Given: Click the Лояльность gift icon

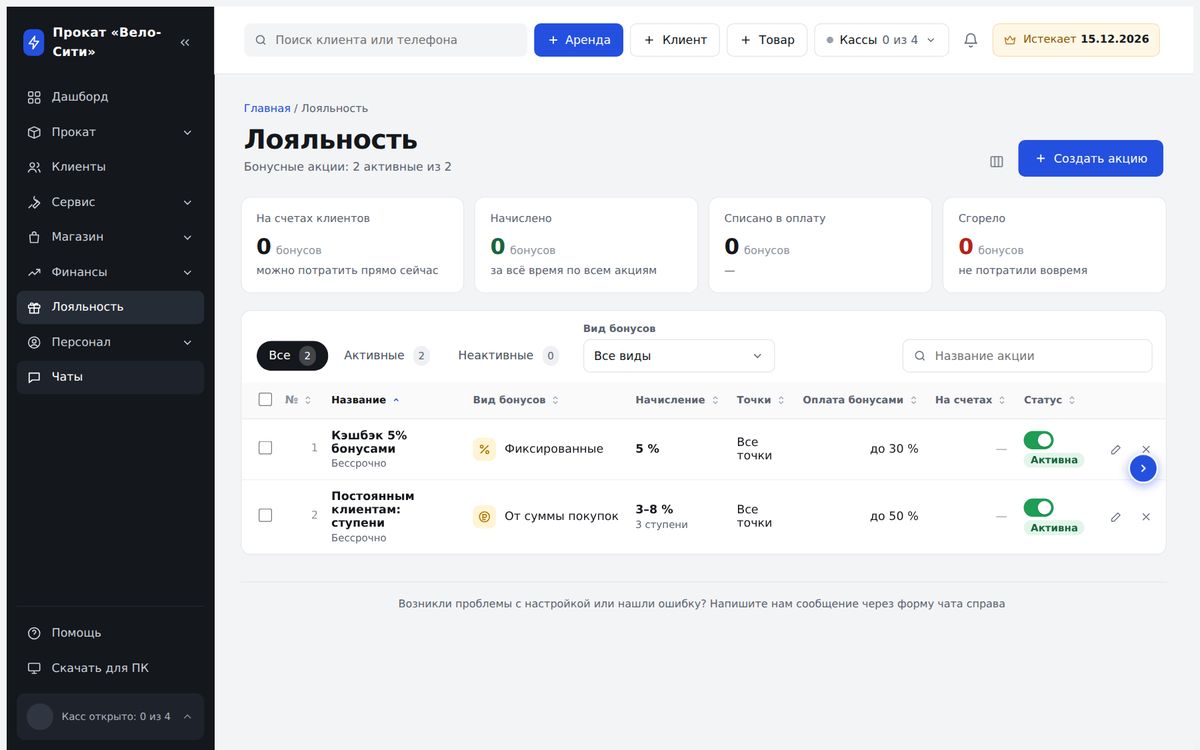Looking at the screenshot, I should click(x=34, y=307).
